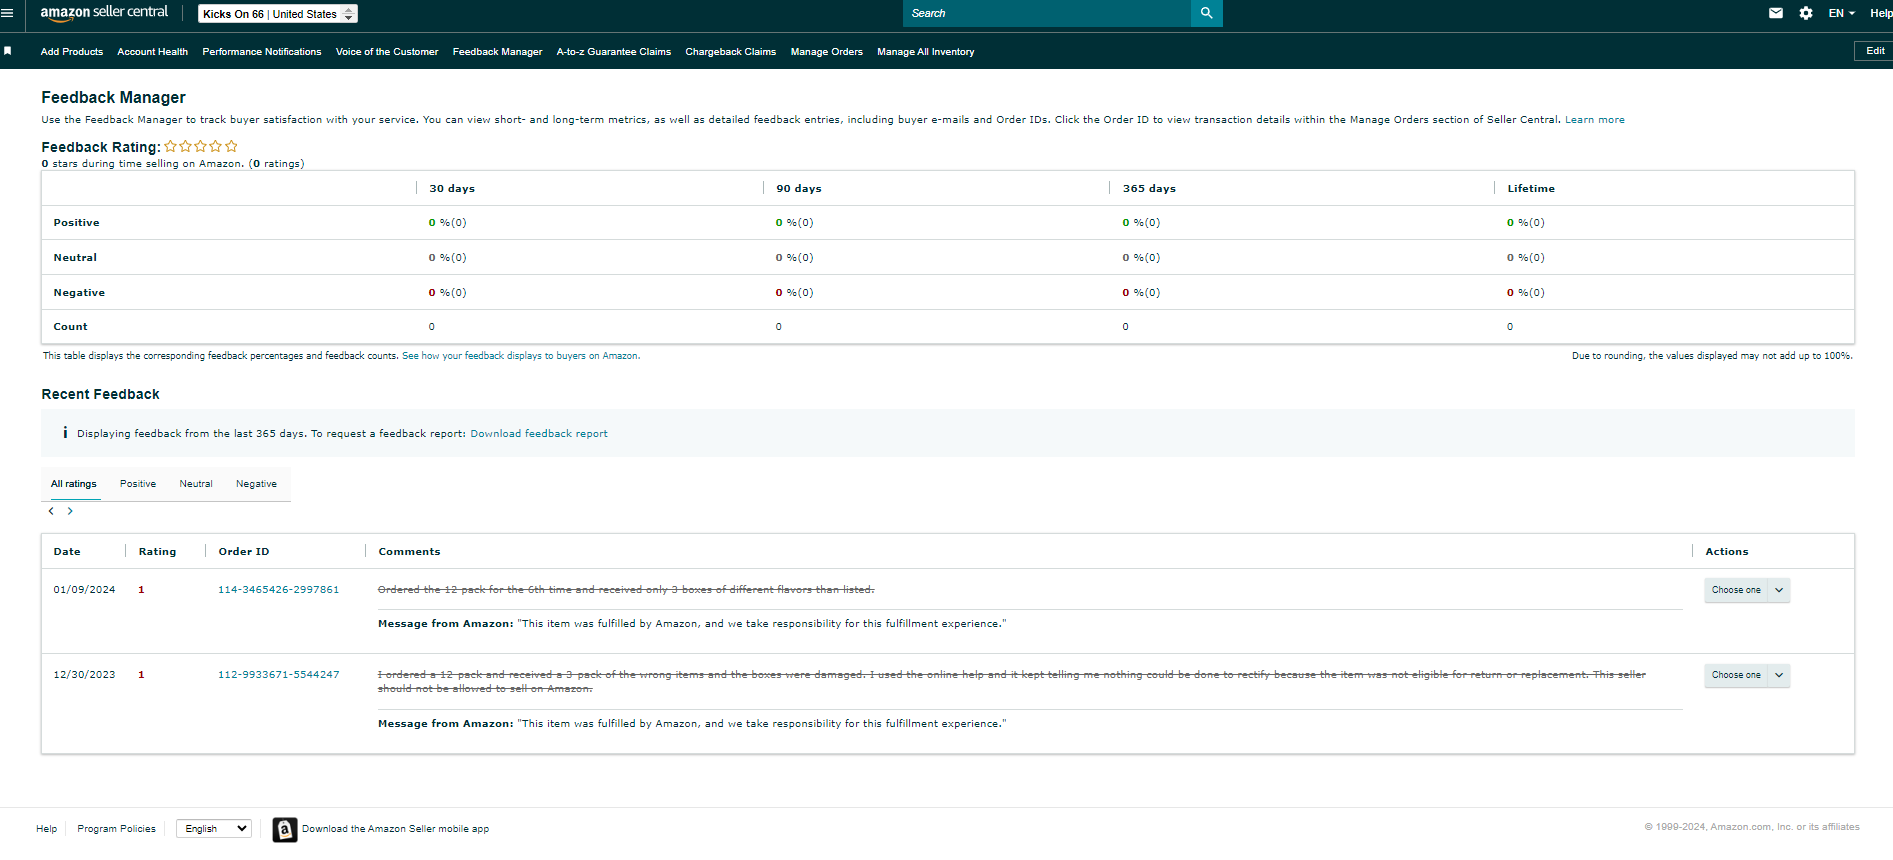Image resolution: width=1893 pixels, height=860 pixels.
Task: Click the Recent Feedback heading
Action: pos(100,394)
